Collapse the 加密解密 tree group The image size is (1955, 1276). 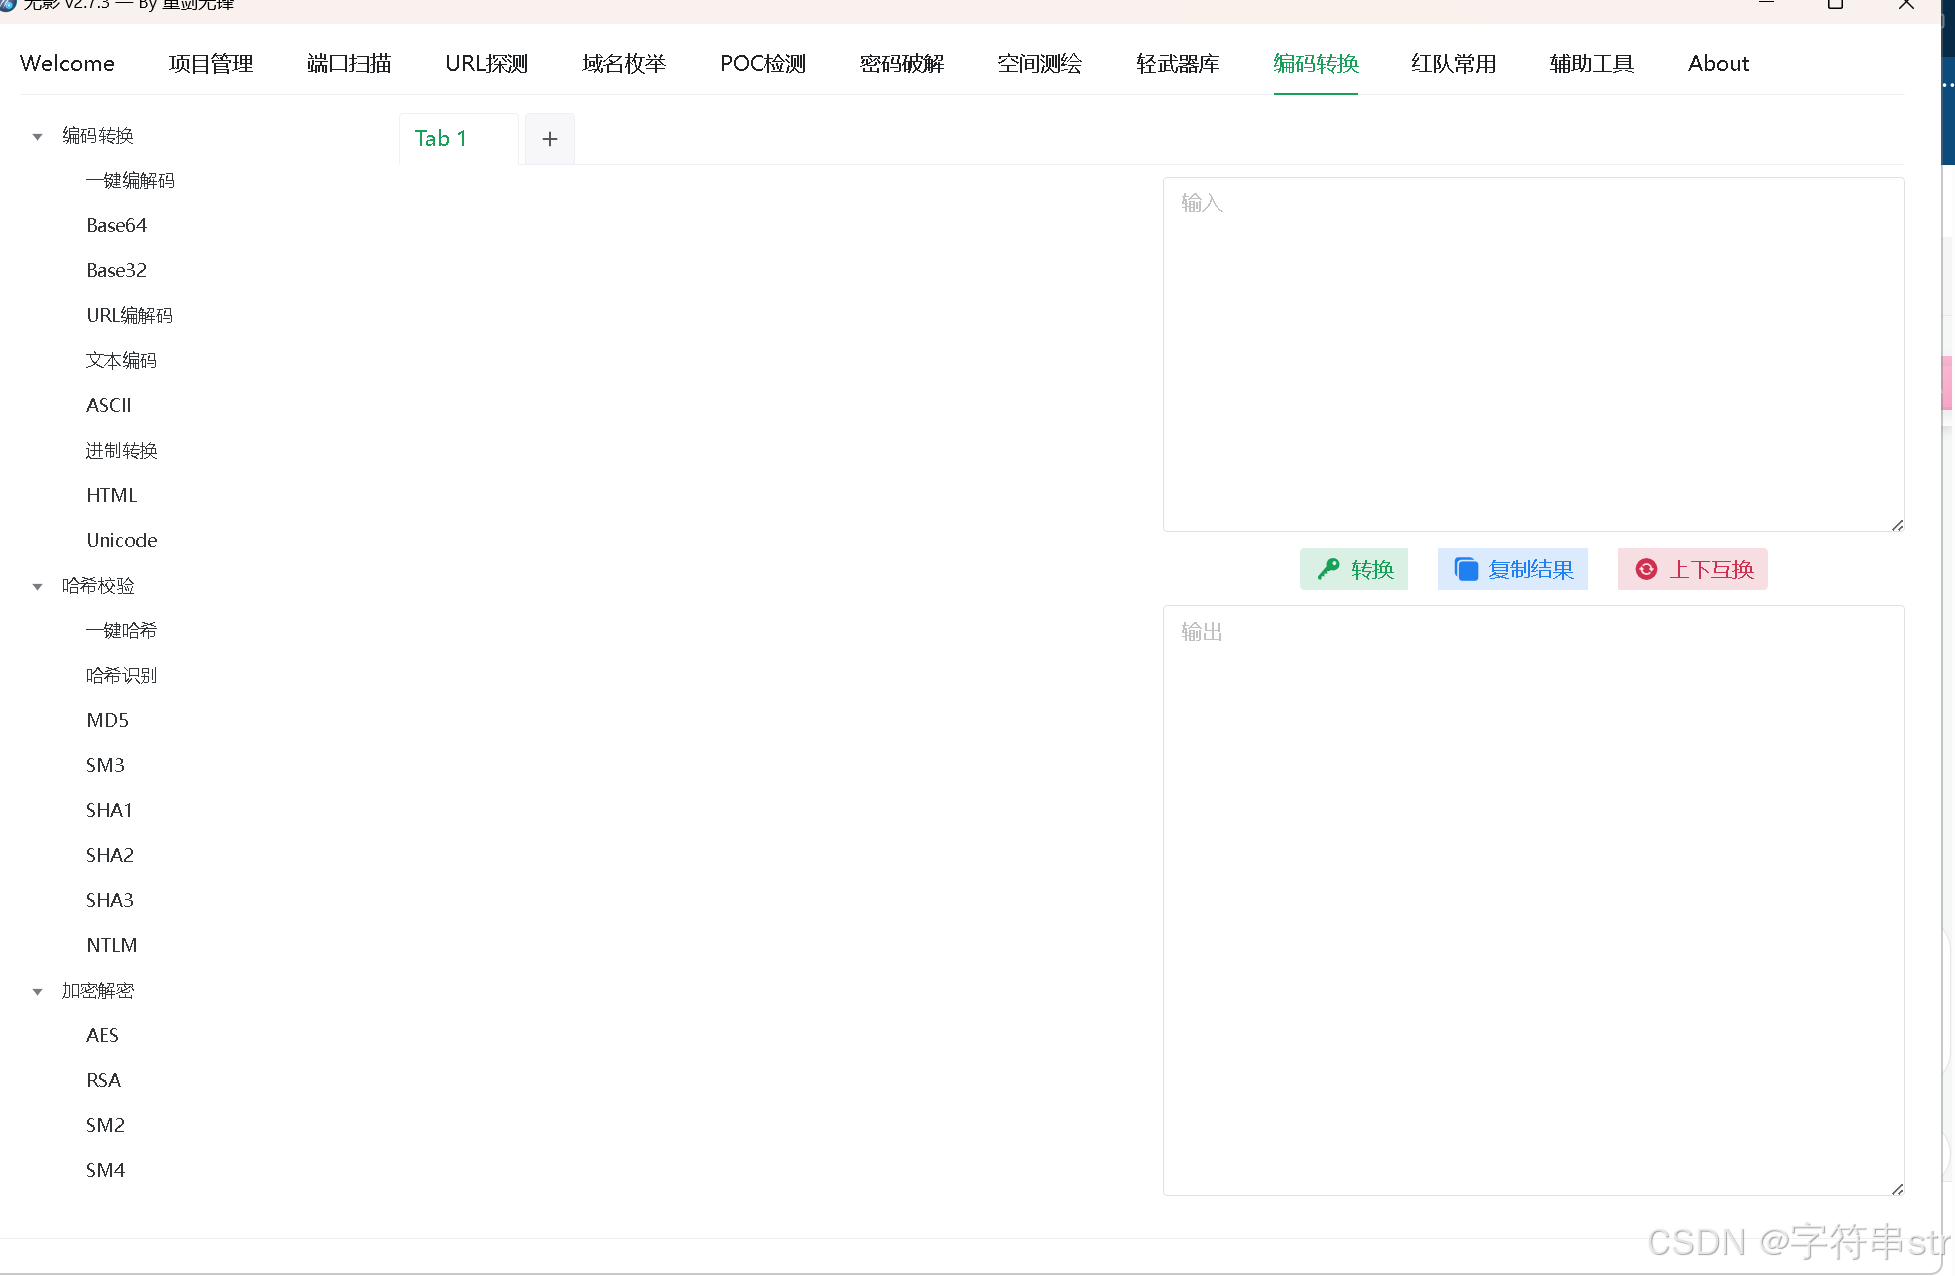click(38, 992)
